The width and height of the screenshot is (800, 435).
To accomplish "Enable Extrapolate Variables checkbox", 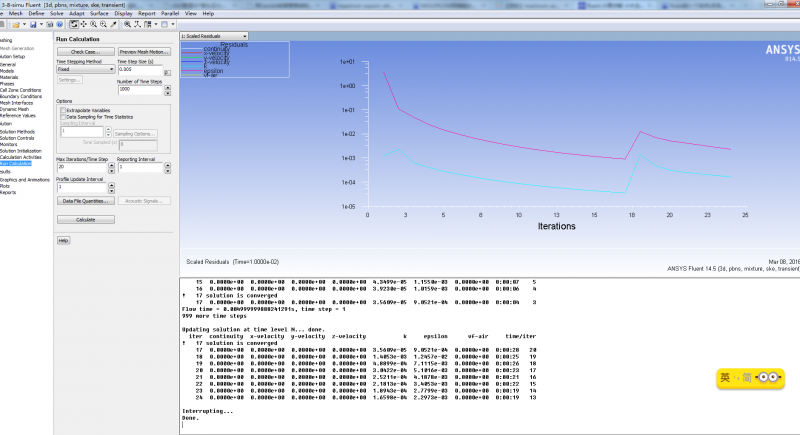I will (63, 110).
